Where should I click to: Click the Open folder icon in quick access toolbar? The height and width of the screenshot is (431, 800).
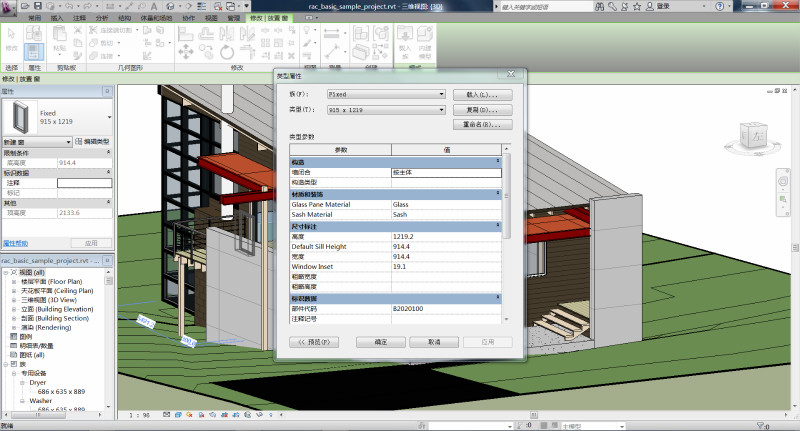pos(25,6)
